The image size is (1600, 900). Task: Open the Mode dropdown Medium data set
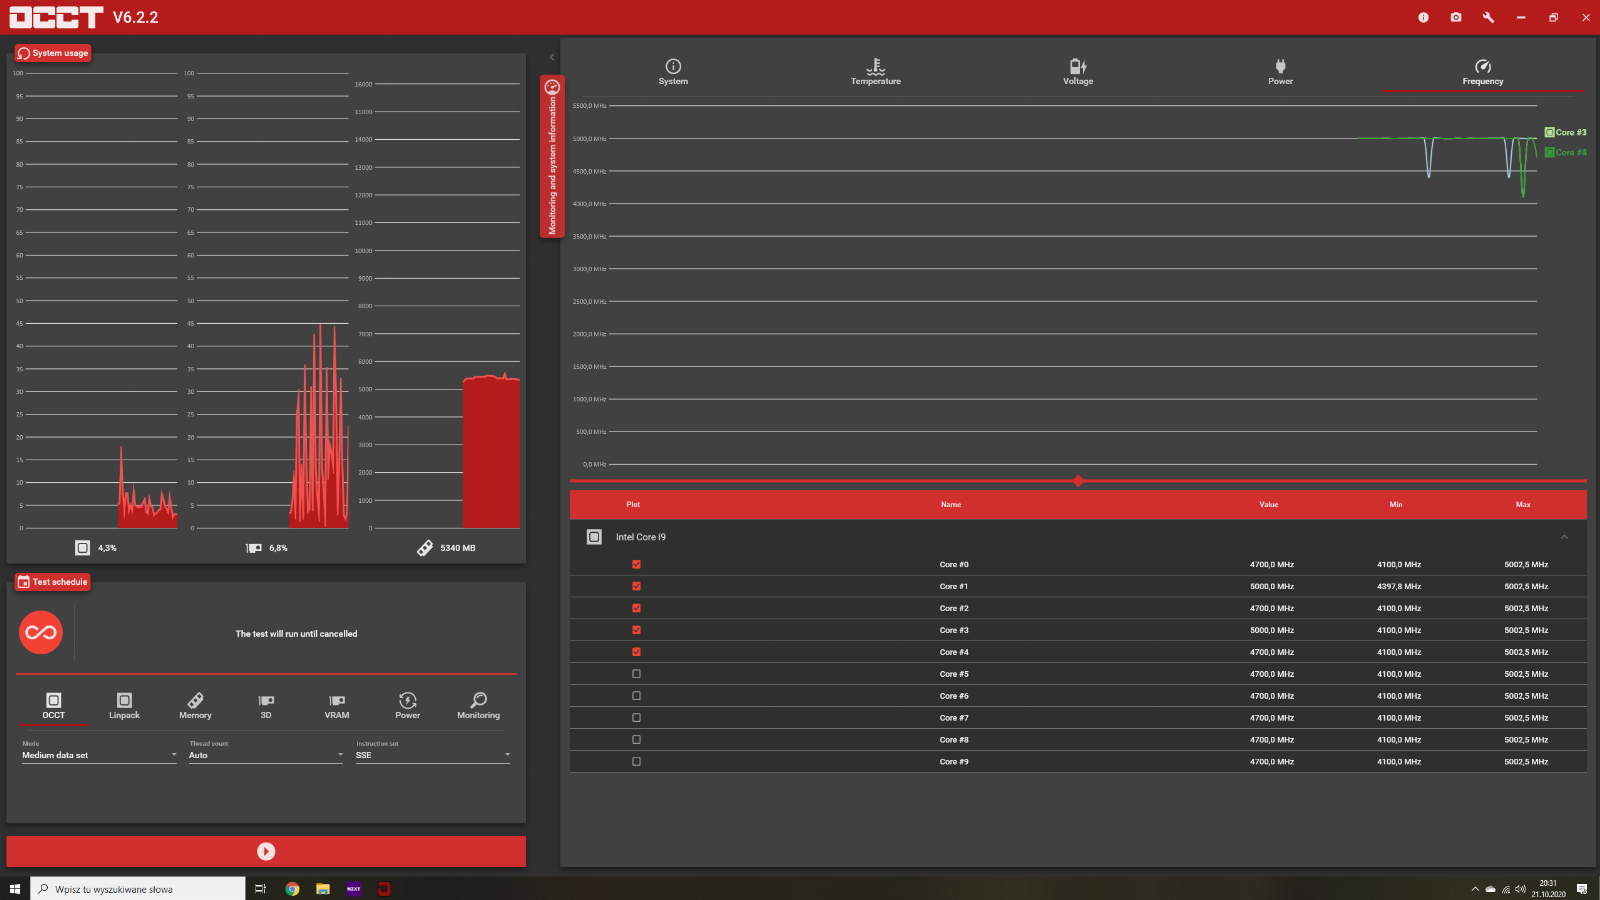tap(99, 755)
